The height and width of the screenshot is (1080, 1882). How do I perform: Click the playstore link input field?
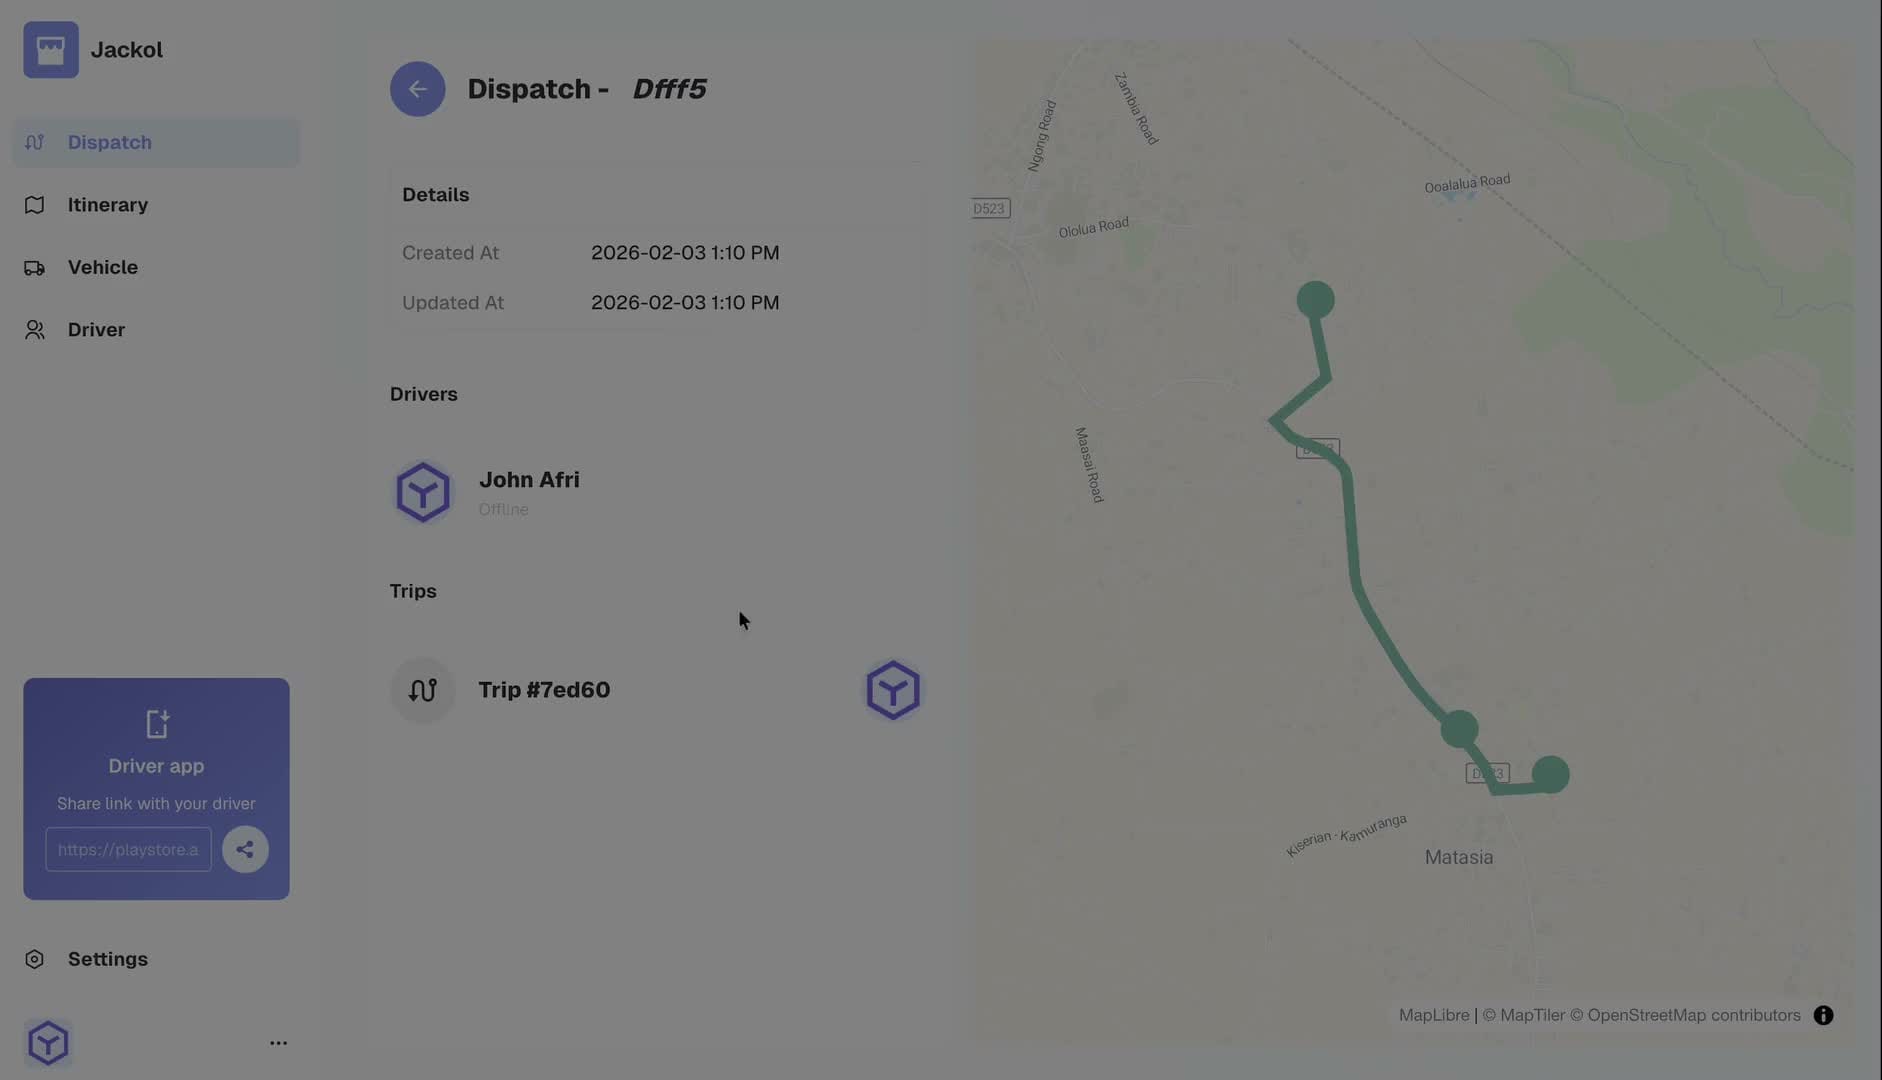(128, 849)
